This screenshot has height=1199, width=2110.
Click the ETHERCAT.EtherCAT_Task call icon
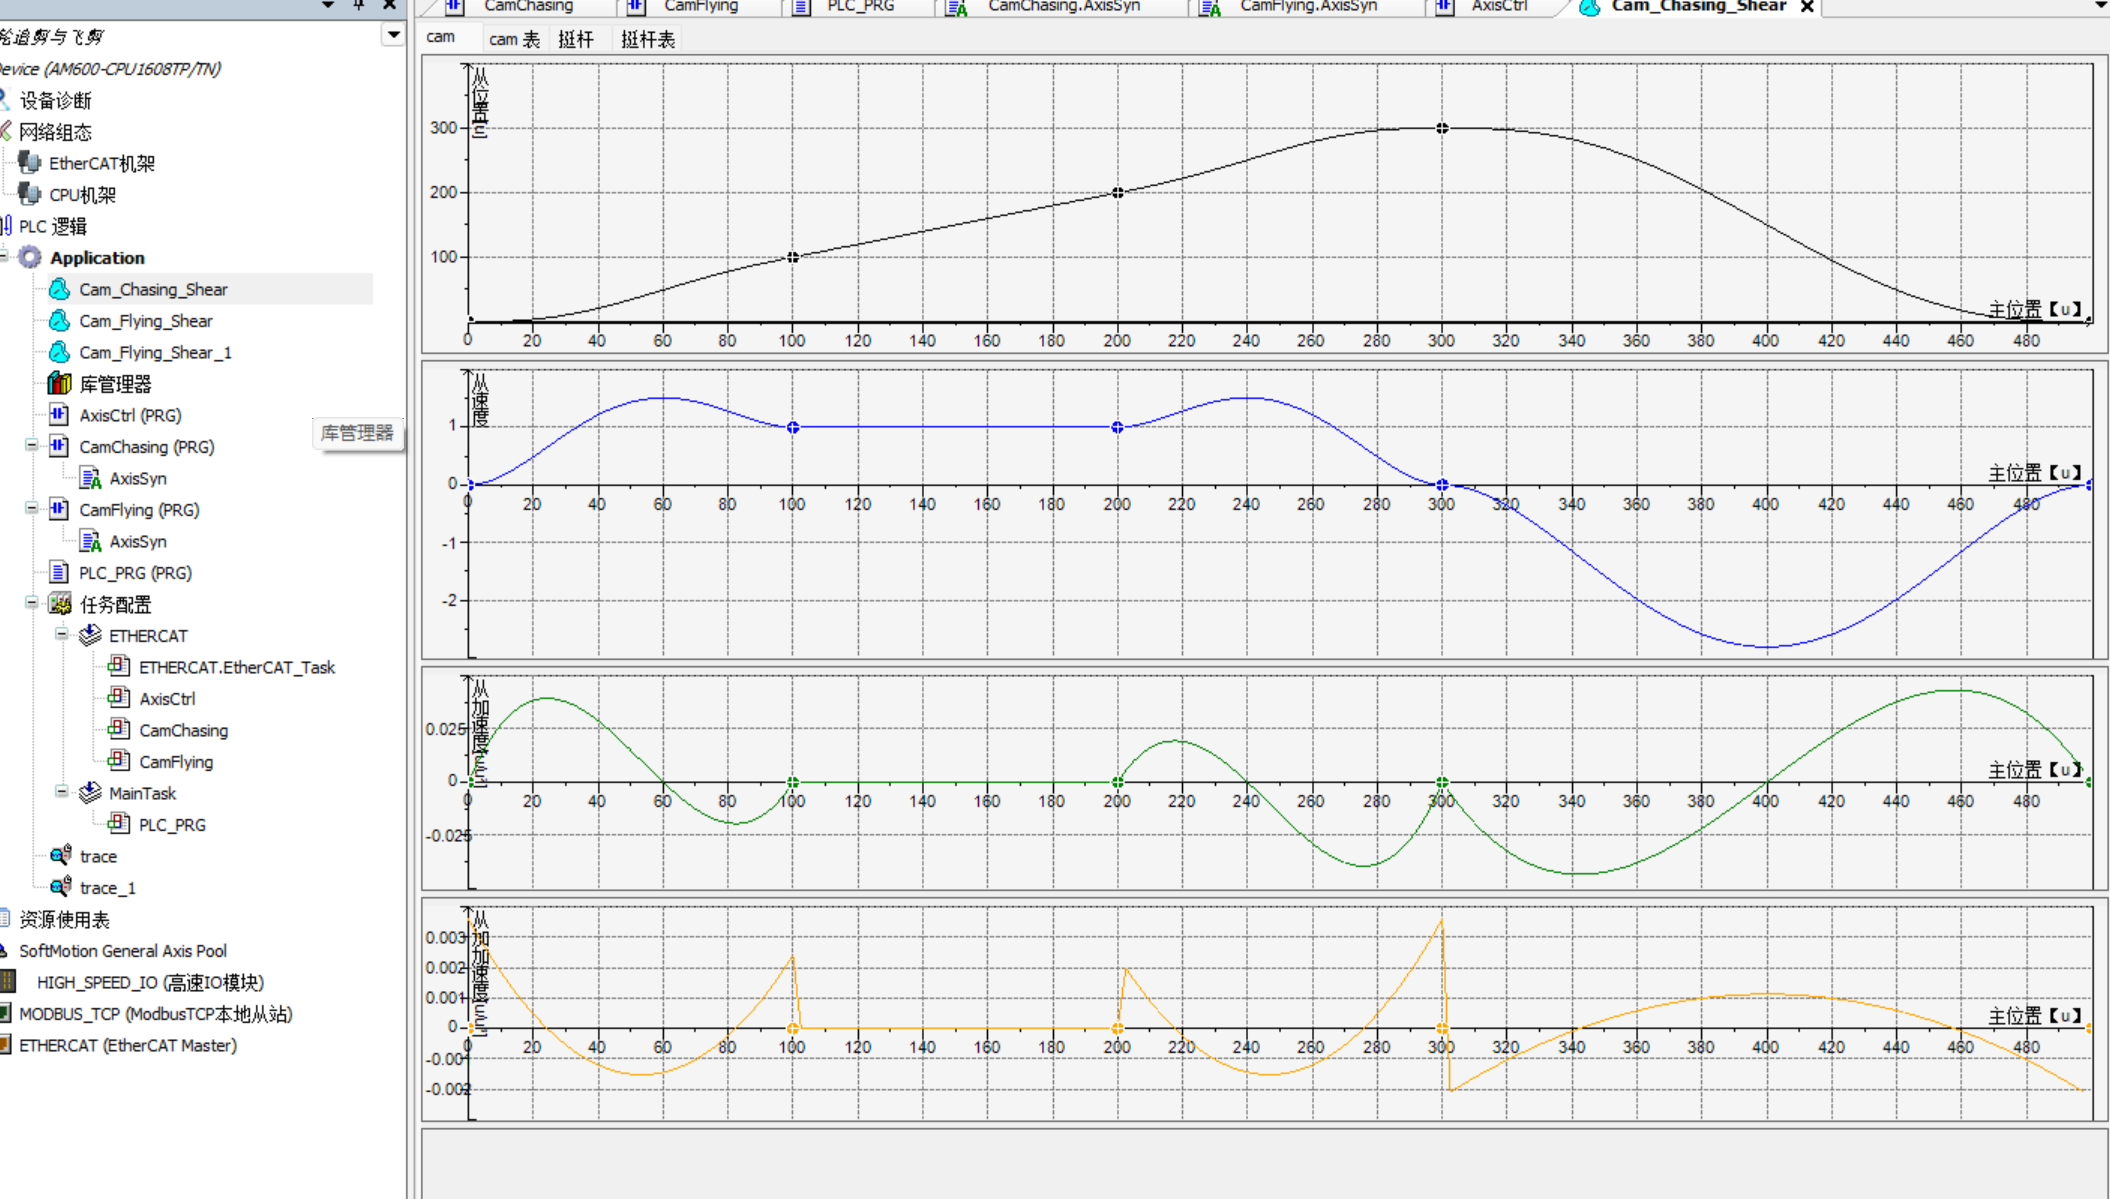pos(119,667)
